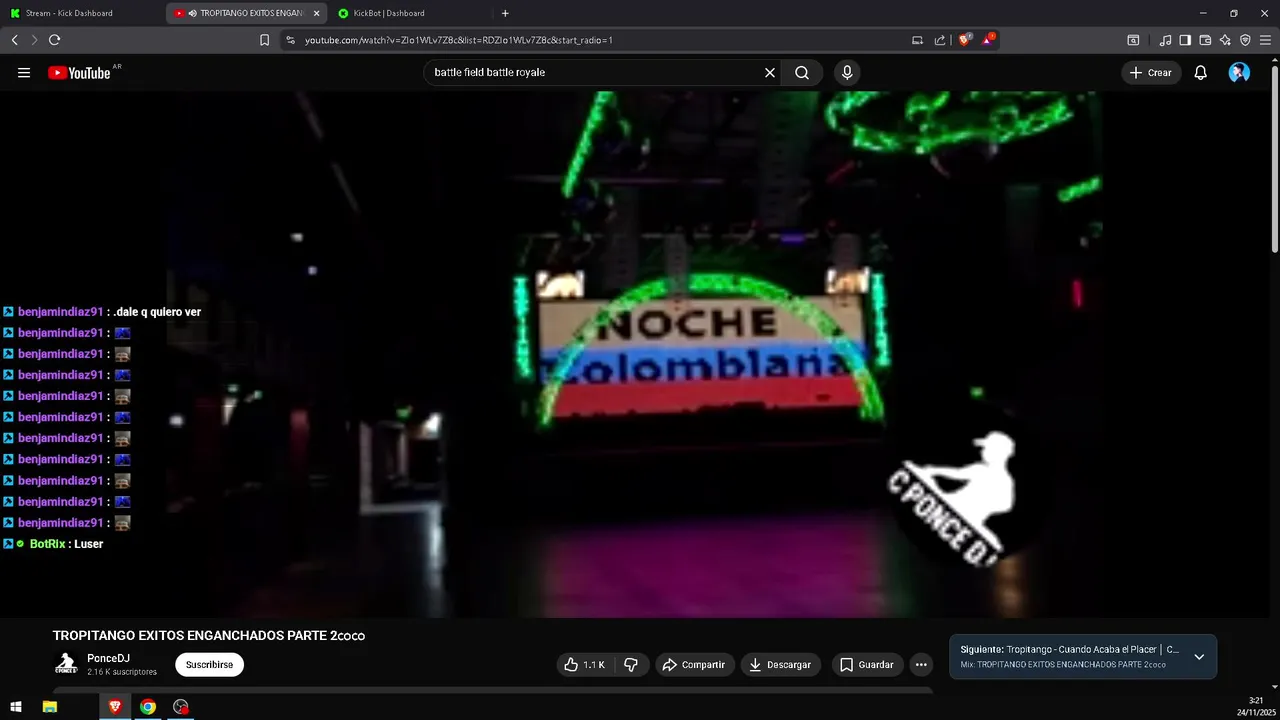Subscribe with the Suscribirse button
The image size is (1280, 720).
tap(209, 665)
